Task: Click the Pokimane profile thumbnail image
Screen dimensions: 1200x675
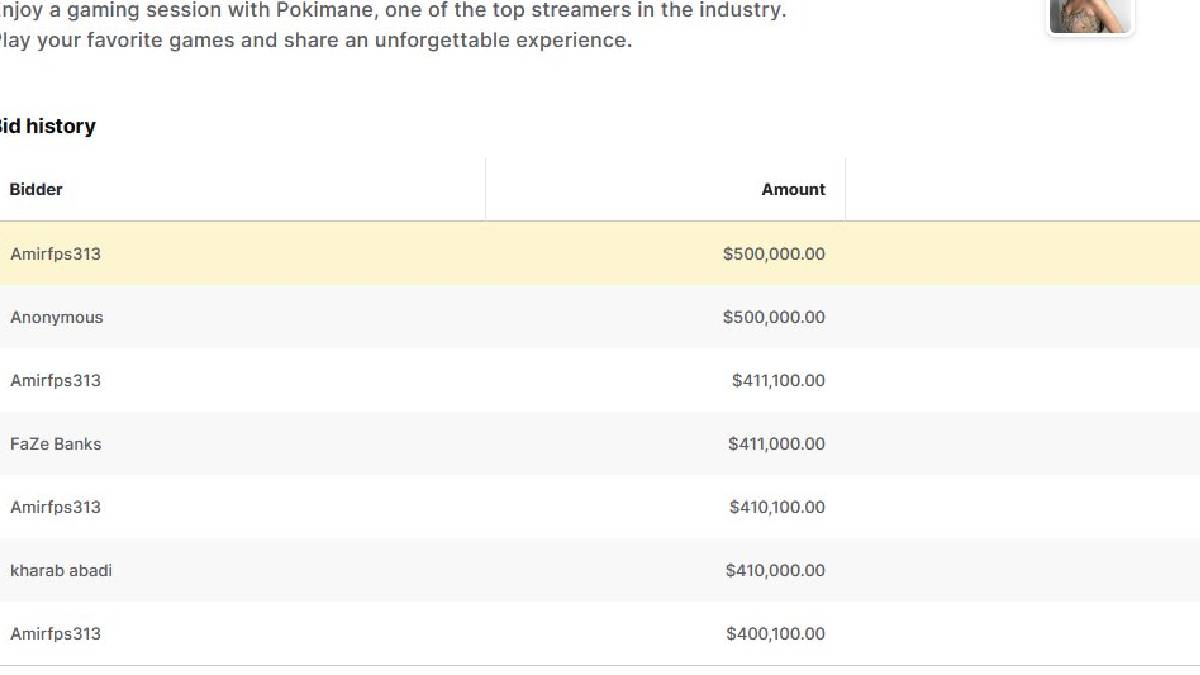Action: [x=1089, y=15]
